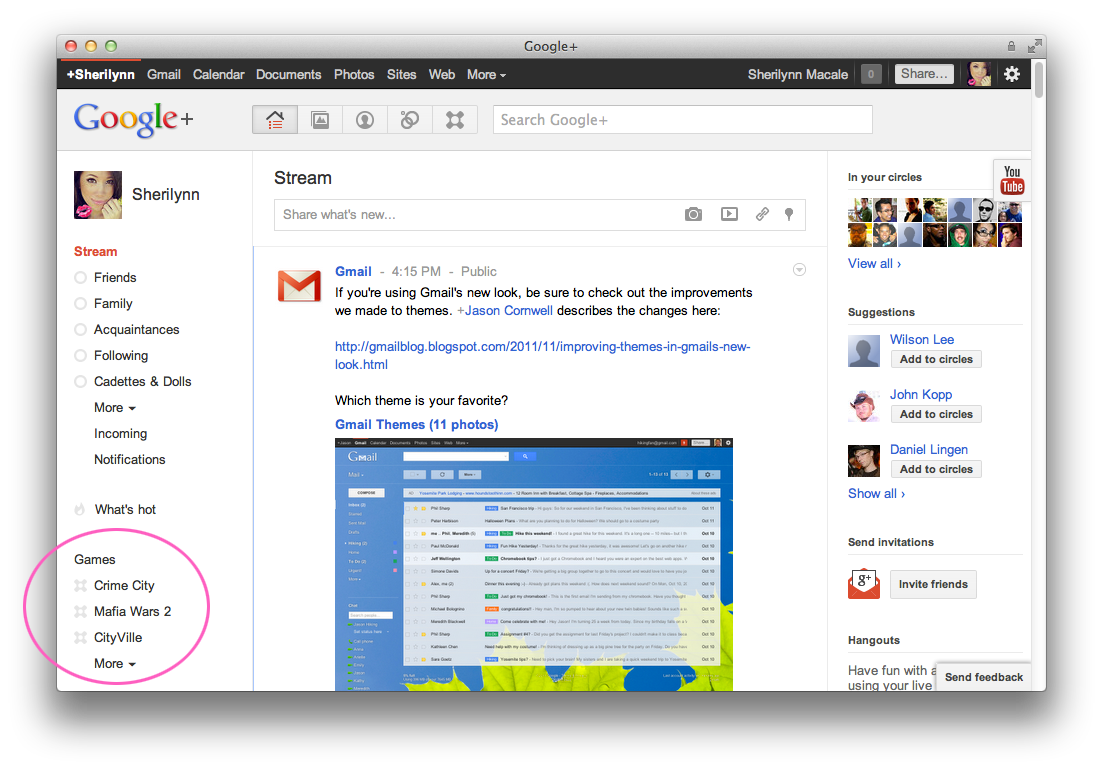Click Sherilynn's profile photo in sidebar

point(98,195)
